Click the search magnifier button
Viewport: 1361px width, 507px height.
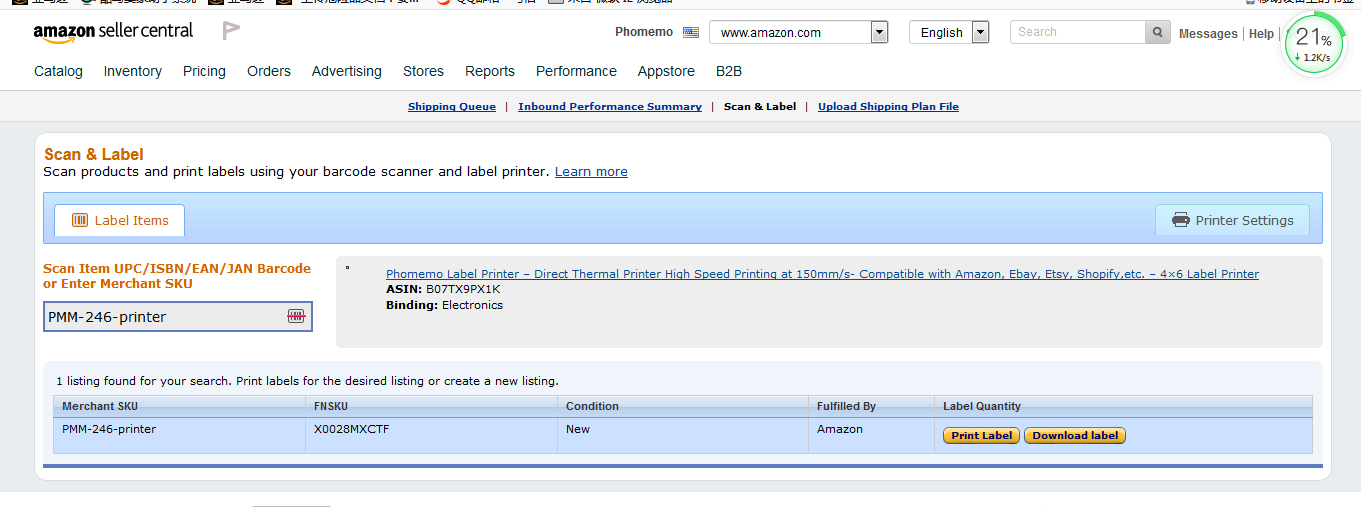pos(1157,32)
